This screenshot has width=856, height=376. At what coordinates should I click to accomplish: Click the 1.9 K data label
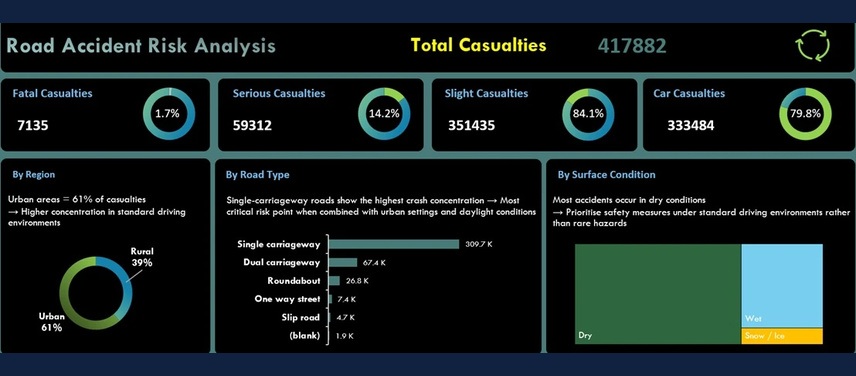pos(344,336)
